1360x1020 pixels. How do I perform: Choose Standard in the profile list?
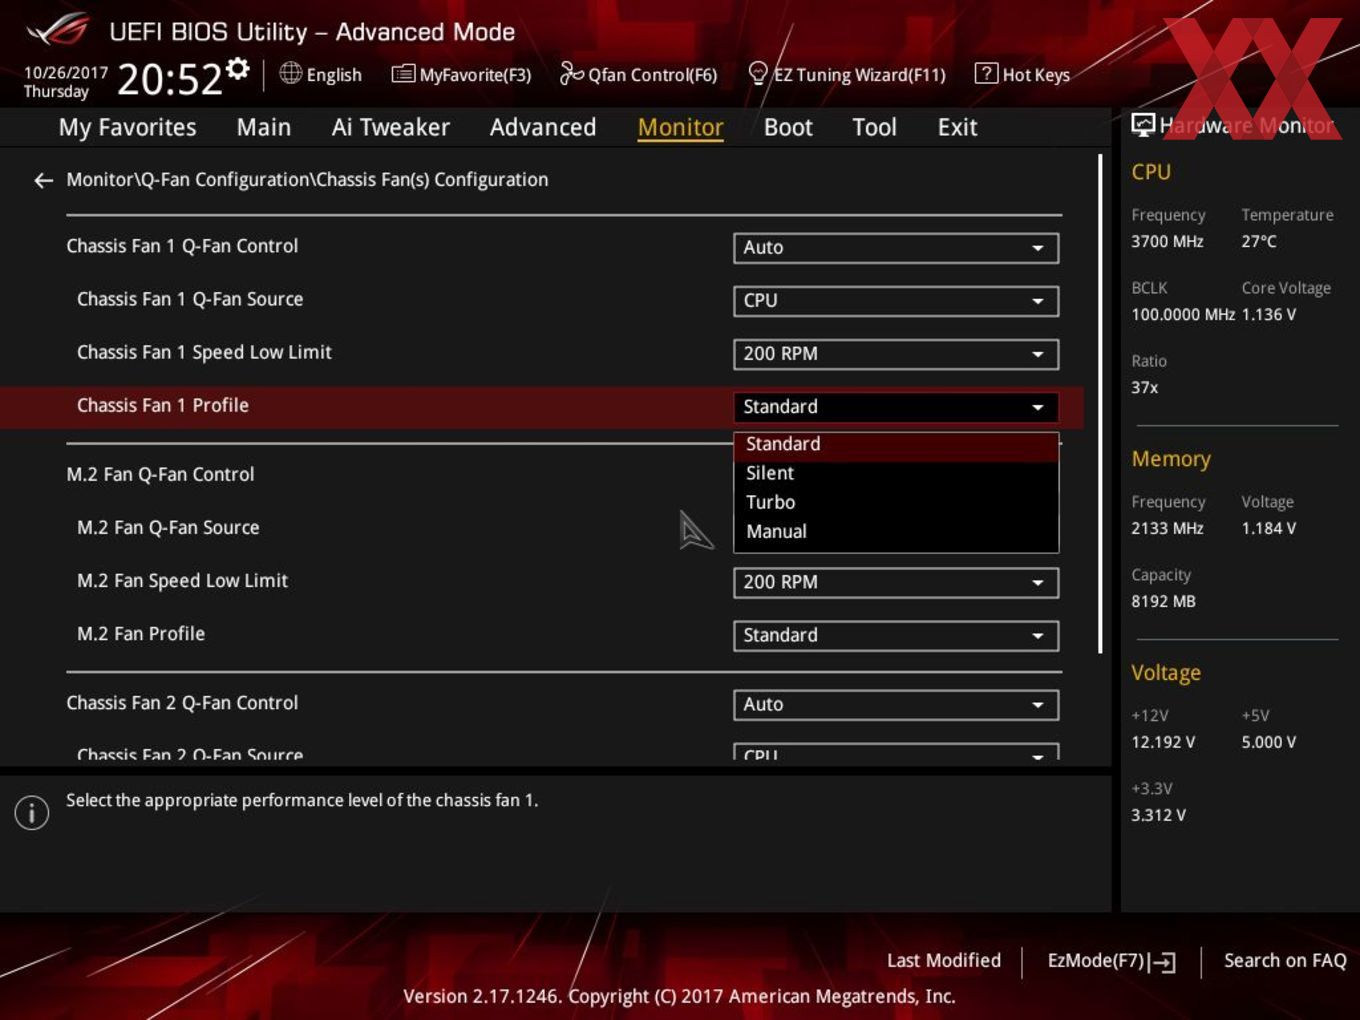[x=896, y=445]
